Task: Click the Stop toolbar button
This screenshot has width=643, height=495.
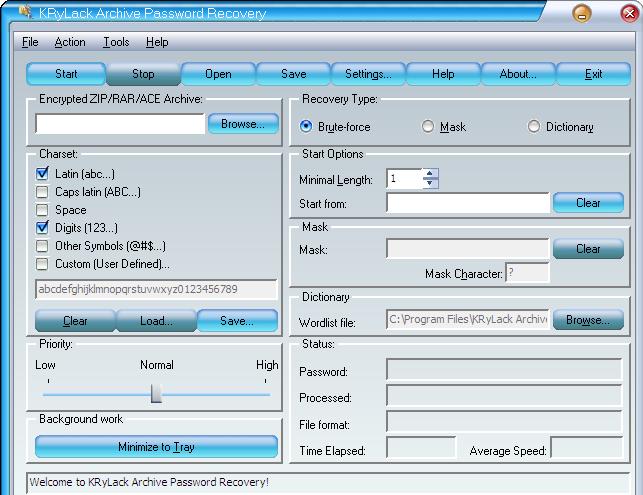Action: (x=143, y=74)
